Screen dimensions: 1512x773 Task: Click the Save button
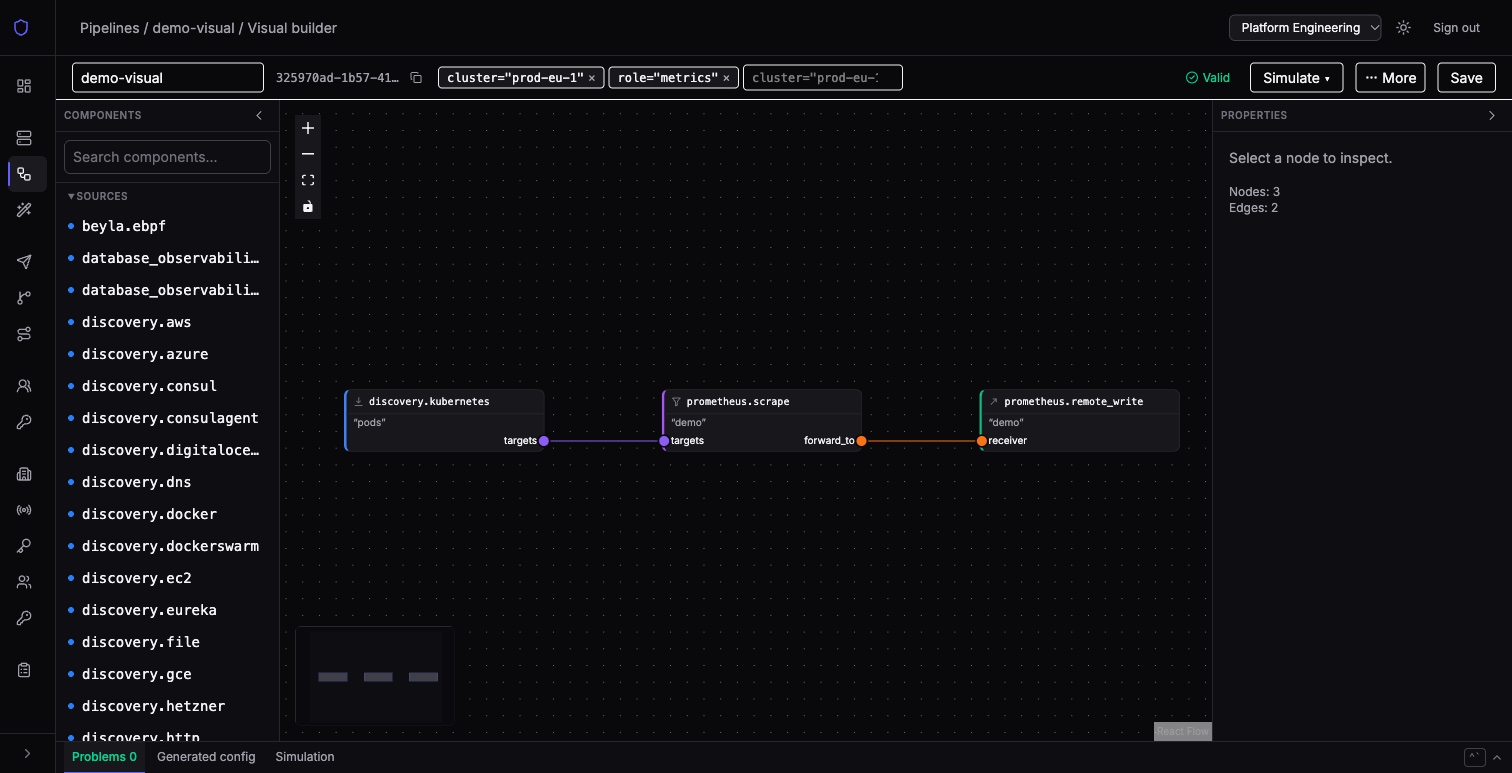(x=1466, y=78)
